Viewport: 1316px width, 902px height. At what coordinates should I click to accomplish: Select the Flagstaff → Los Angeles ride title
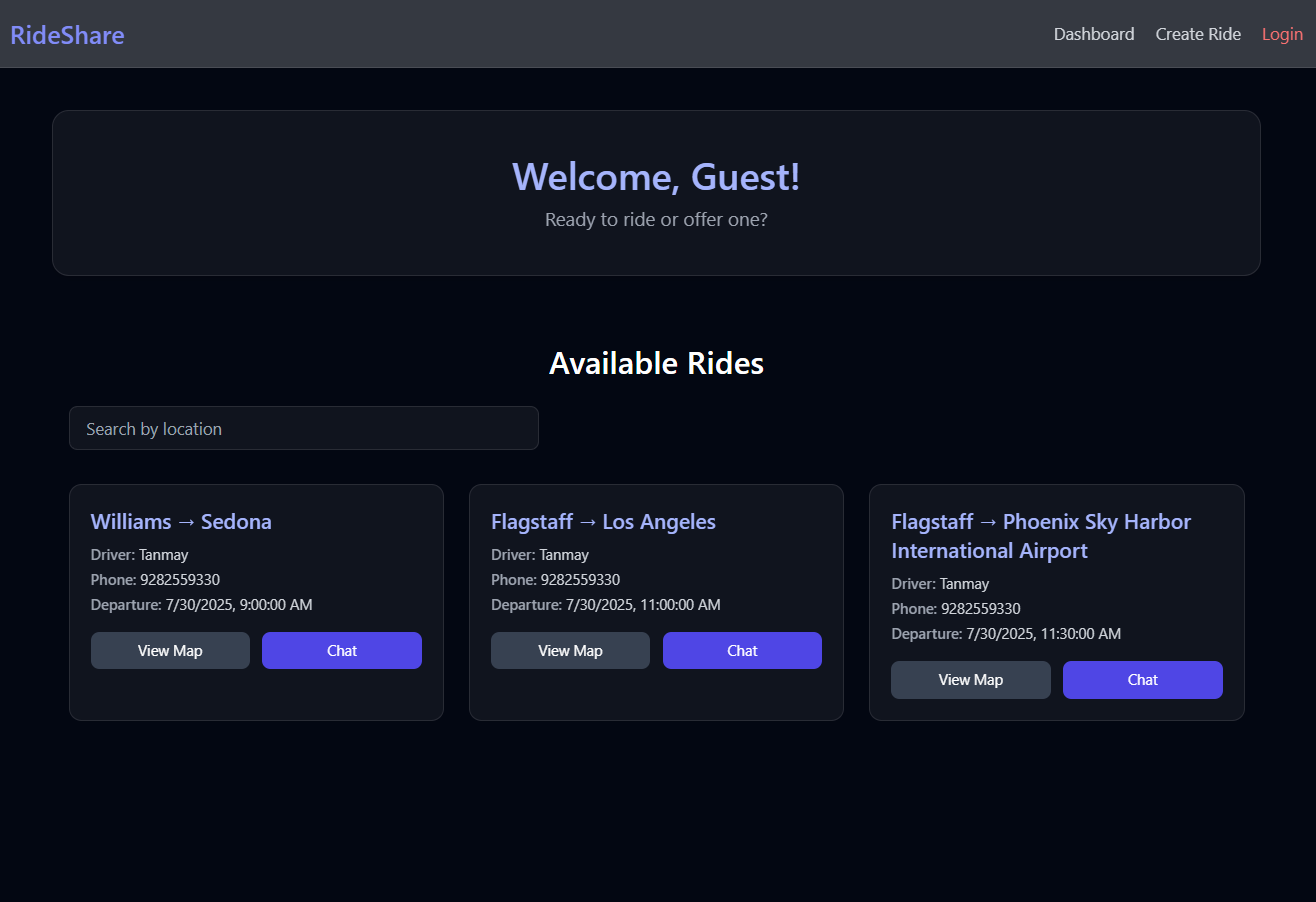pyautogui.click(x=603, y=521)
